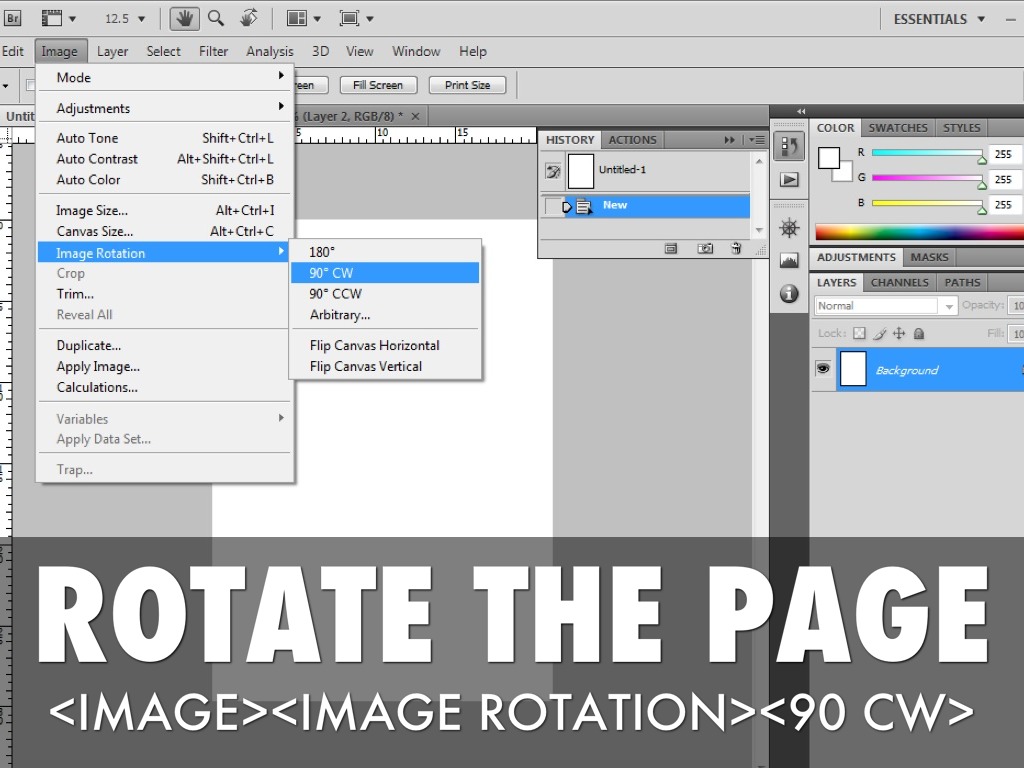Launch Adobe Bridge with the Br icon

pos(13,18)
